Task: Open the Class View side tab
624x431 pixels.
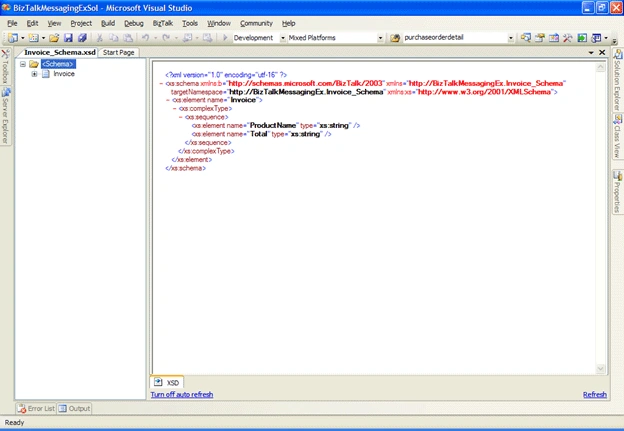Action: pyautogui.click(x=617, y=137)
